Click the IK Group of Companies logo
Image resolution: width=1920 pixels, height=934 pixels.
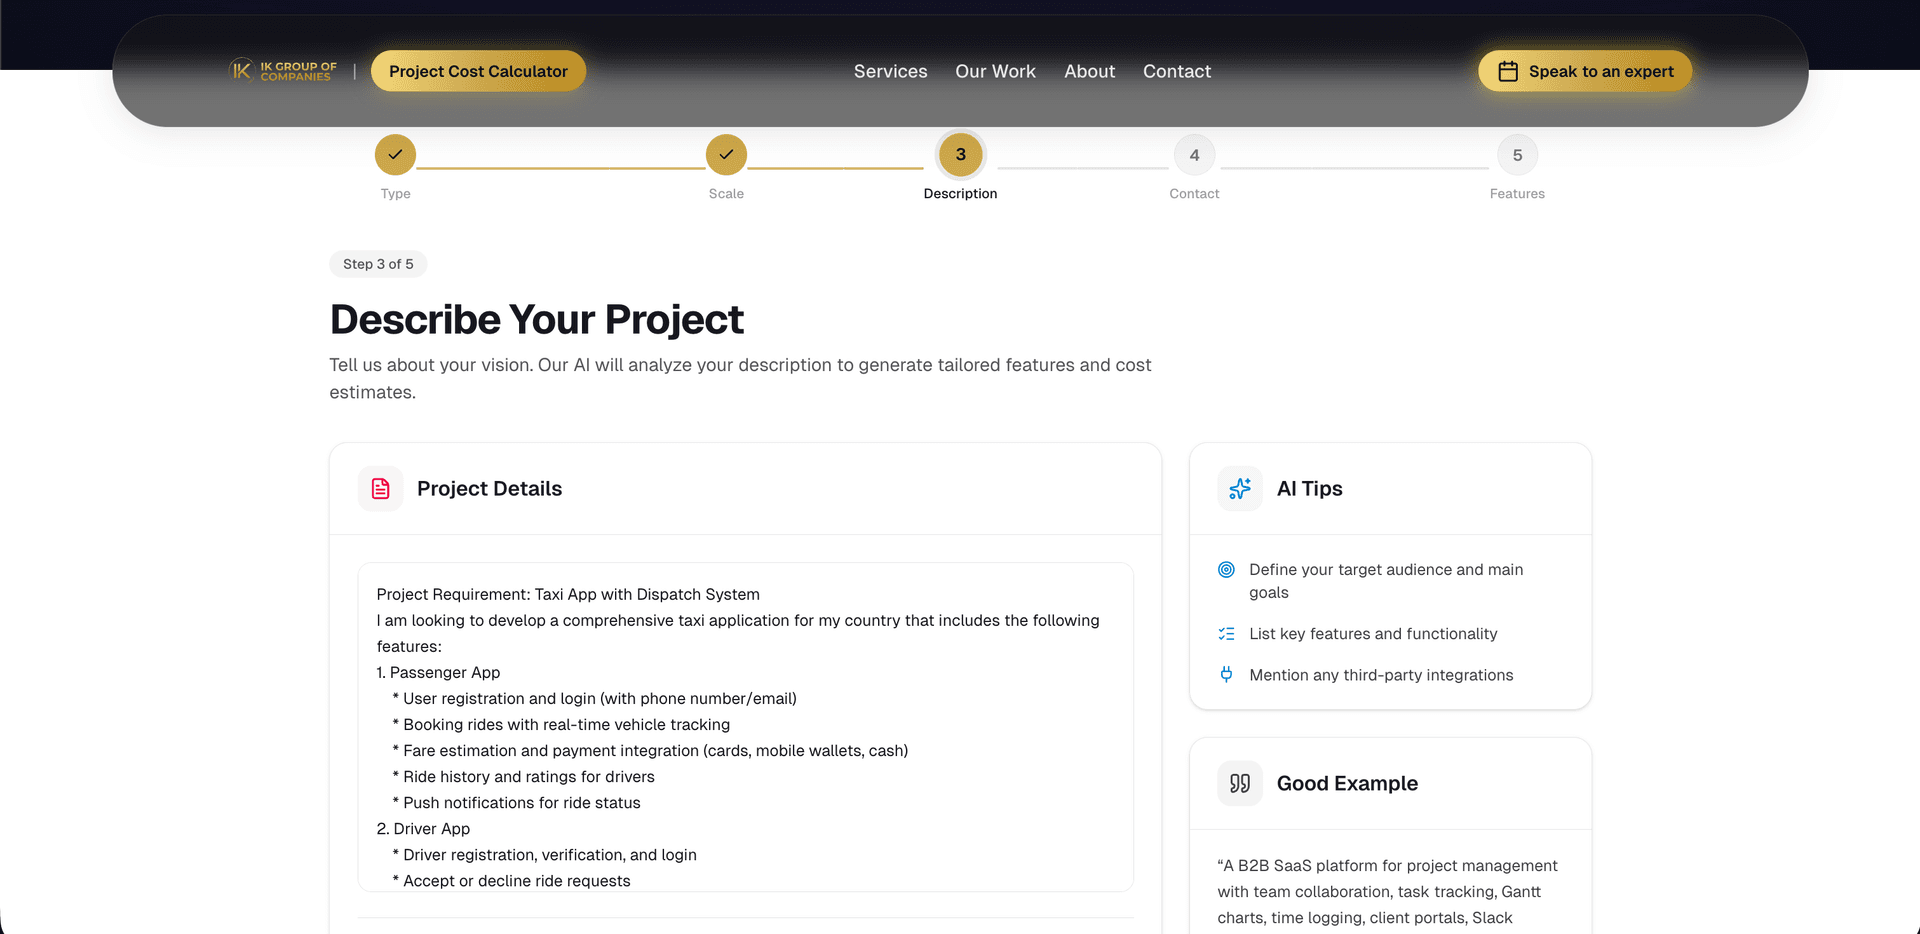[284, 71]
